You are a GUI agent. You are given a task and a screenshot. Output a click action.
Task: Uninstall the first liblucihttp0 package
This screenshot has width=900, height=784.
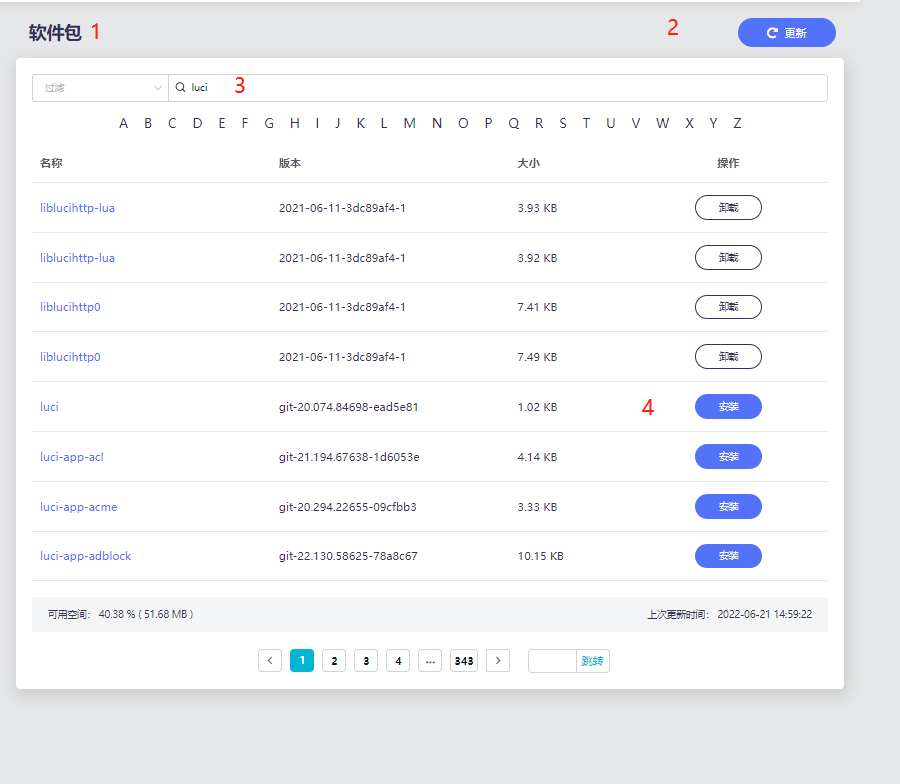(728, 307)
